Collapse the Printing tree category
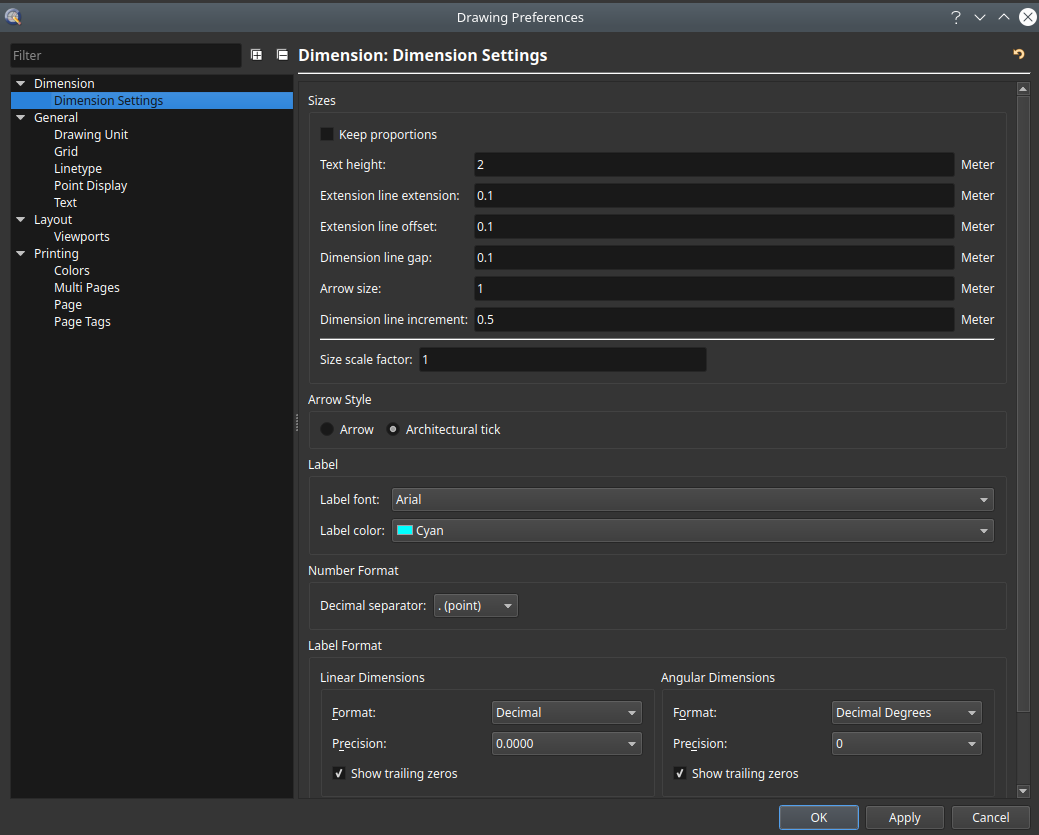 pos(21,253)
